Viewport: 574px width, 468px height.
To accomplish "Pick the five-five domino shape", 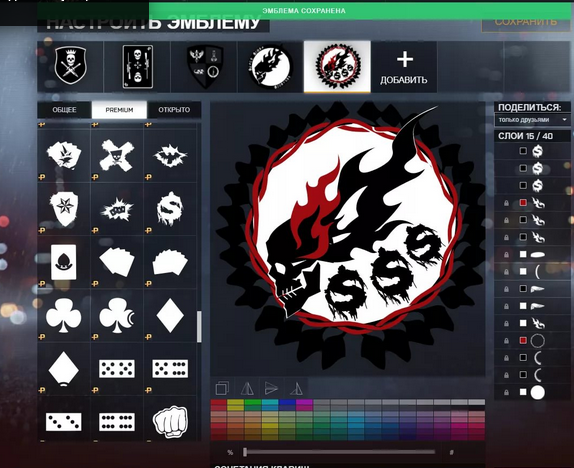I will [x=117, y=368].
